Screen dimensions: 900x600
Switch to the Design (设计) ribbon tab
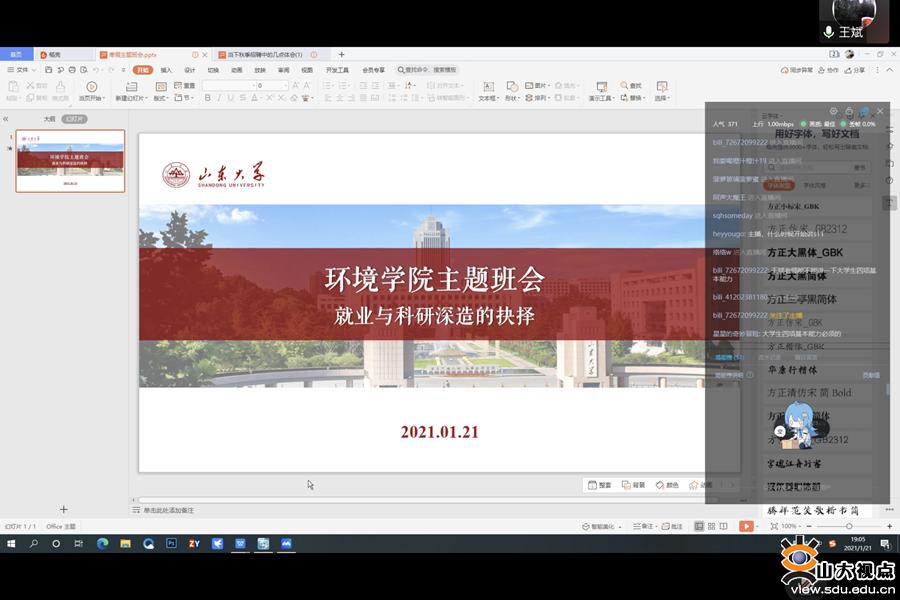[189, 70]
